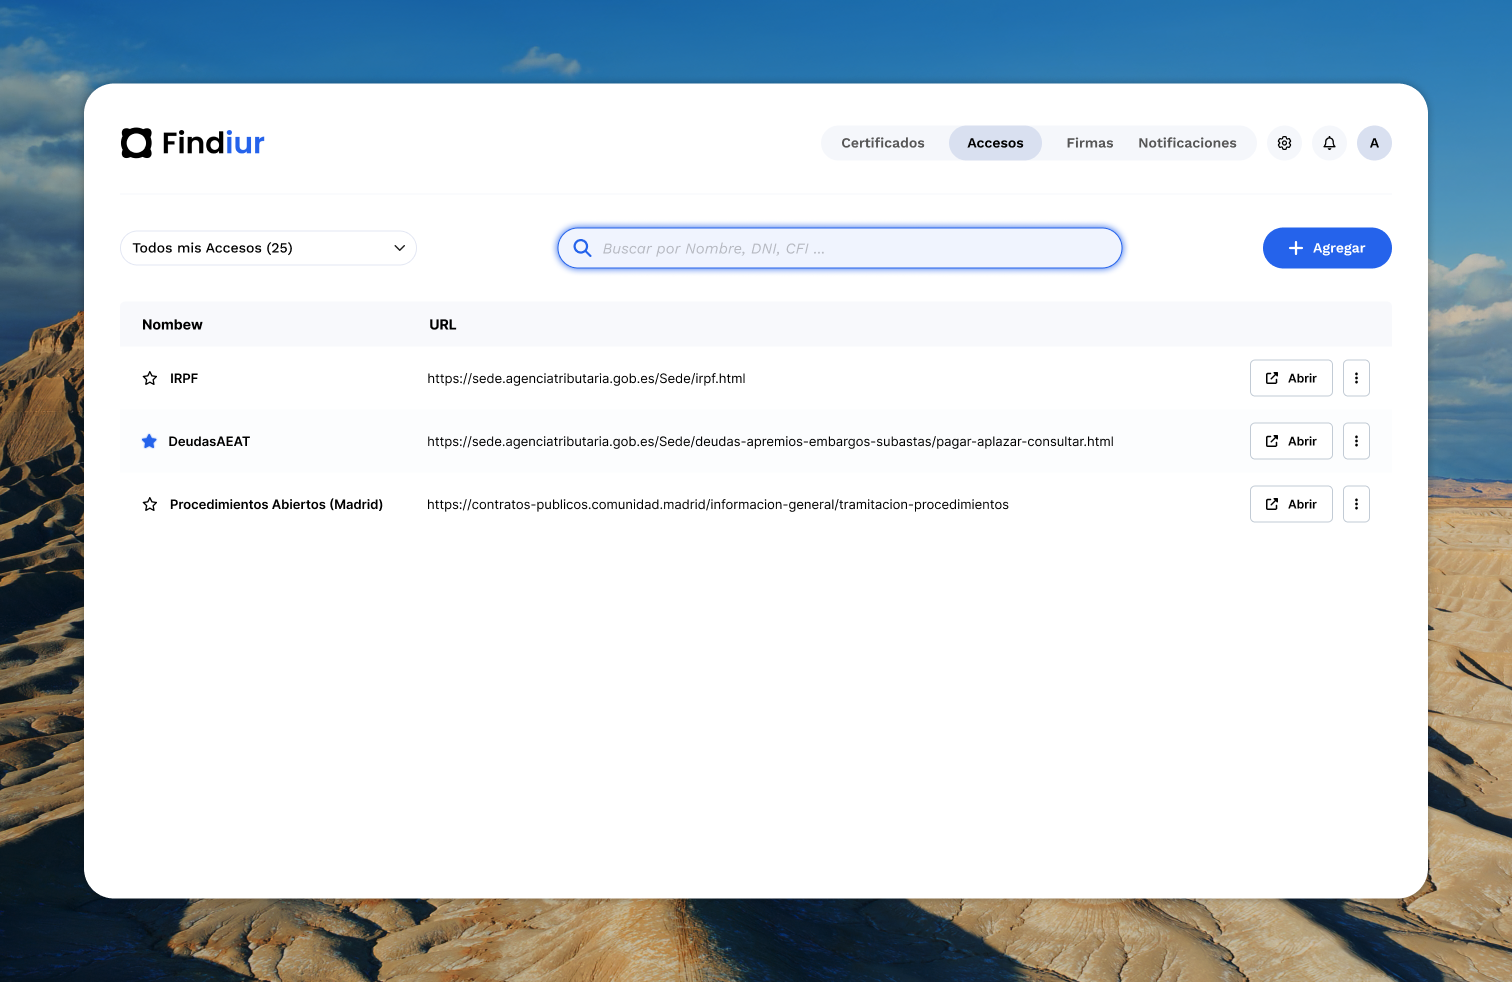Unfavorite the DeudasAEAT star
The height and width of the screenshot is (982, 1512).
pos(149,441)
